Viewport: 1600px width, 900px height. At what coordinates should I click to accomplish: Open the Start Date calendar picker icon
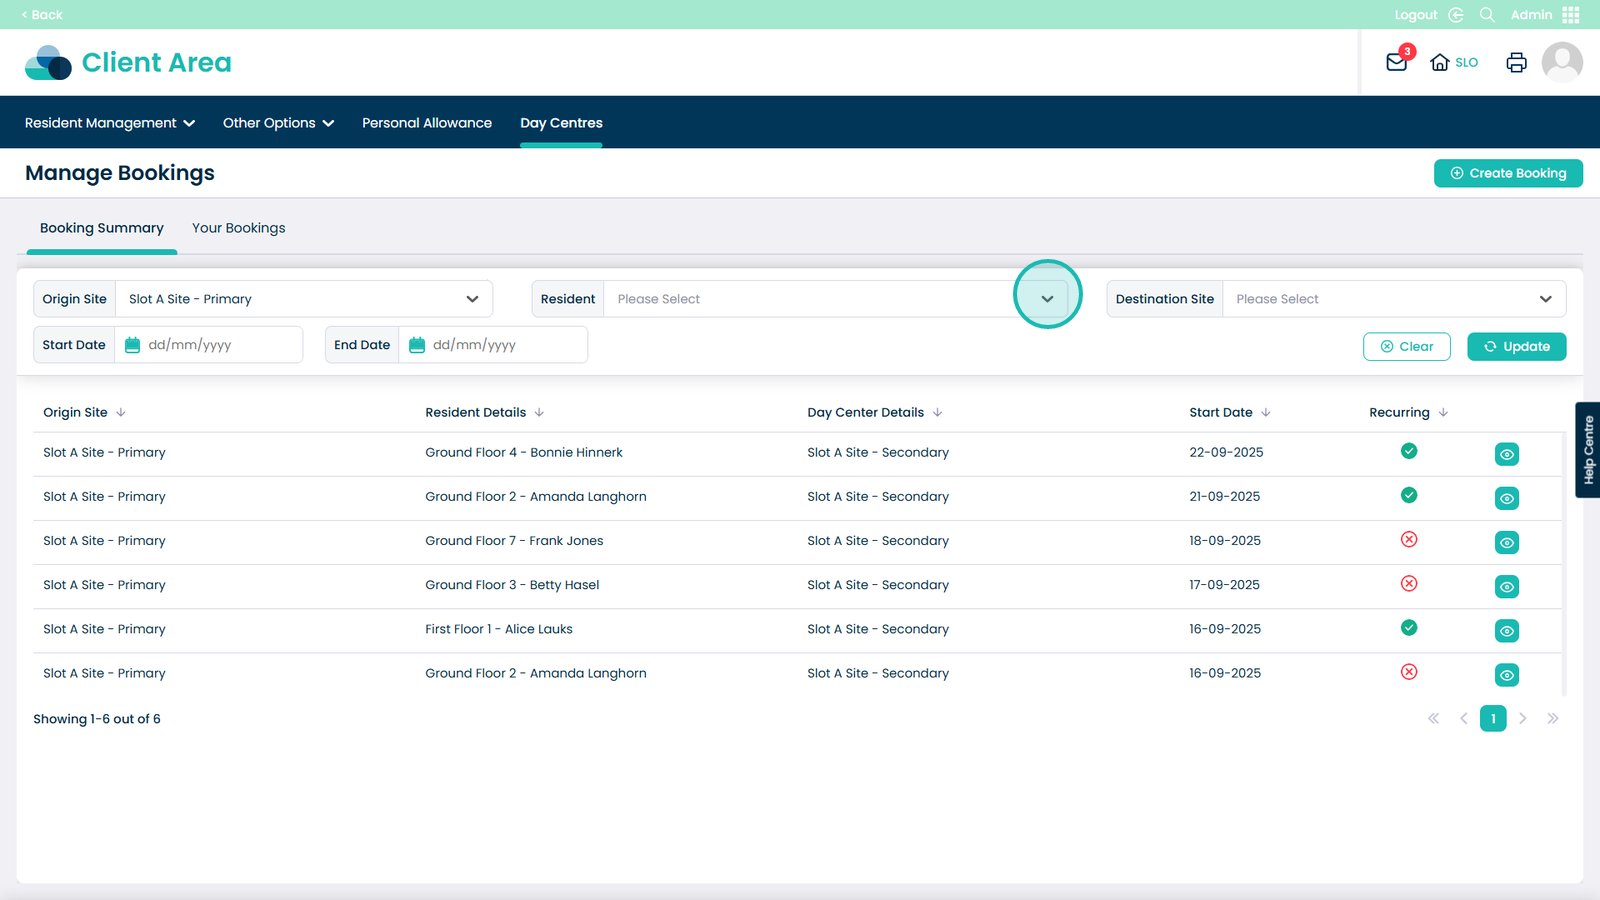[x=132, y=345]
